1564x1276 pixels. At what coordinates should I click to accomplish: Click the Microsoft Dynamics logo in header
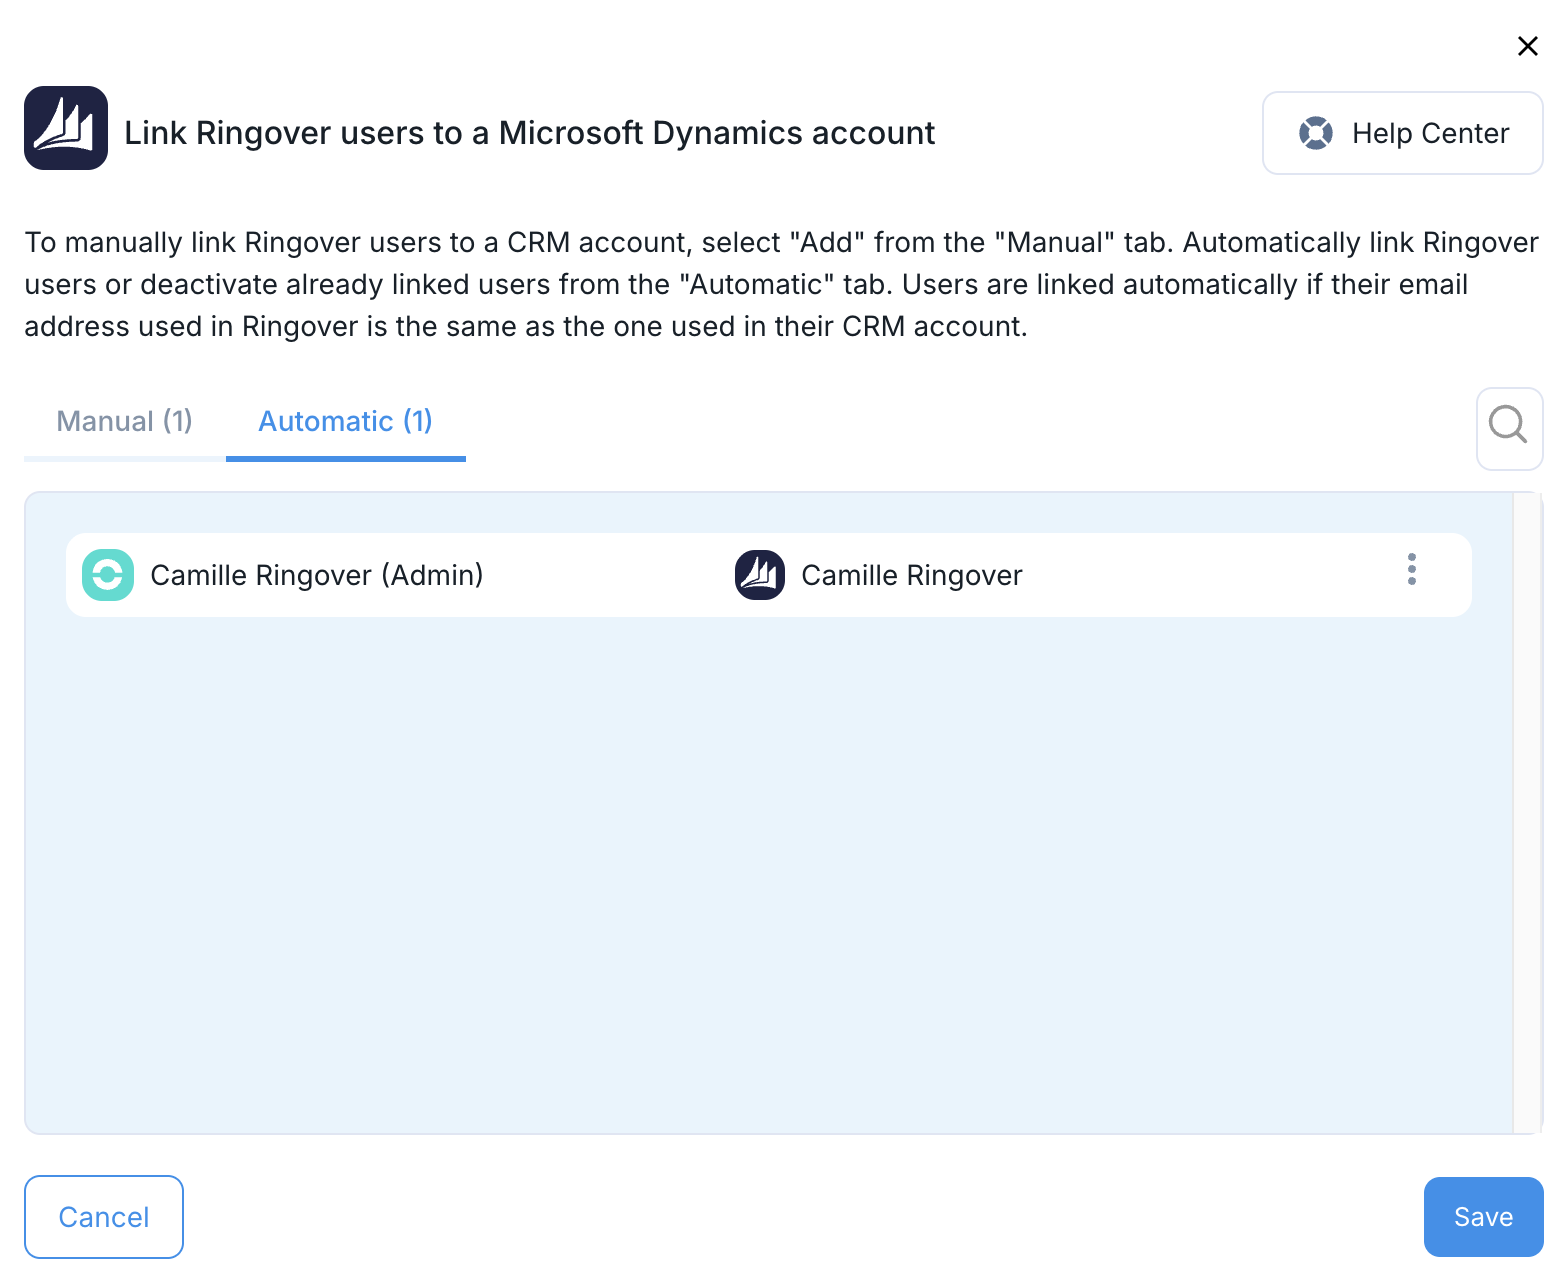pos(66,128)
